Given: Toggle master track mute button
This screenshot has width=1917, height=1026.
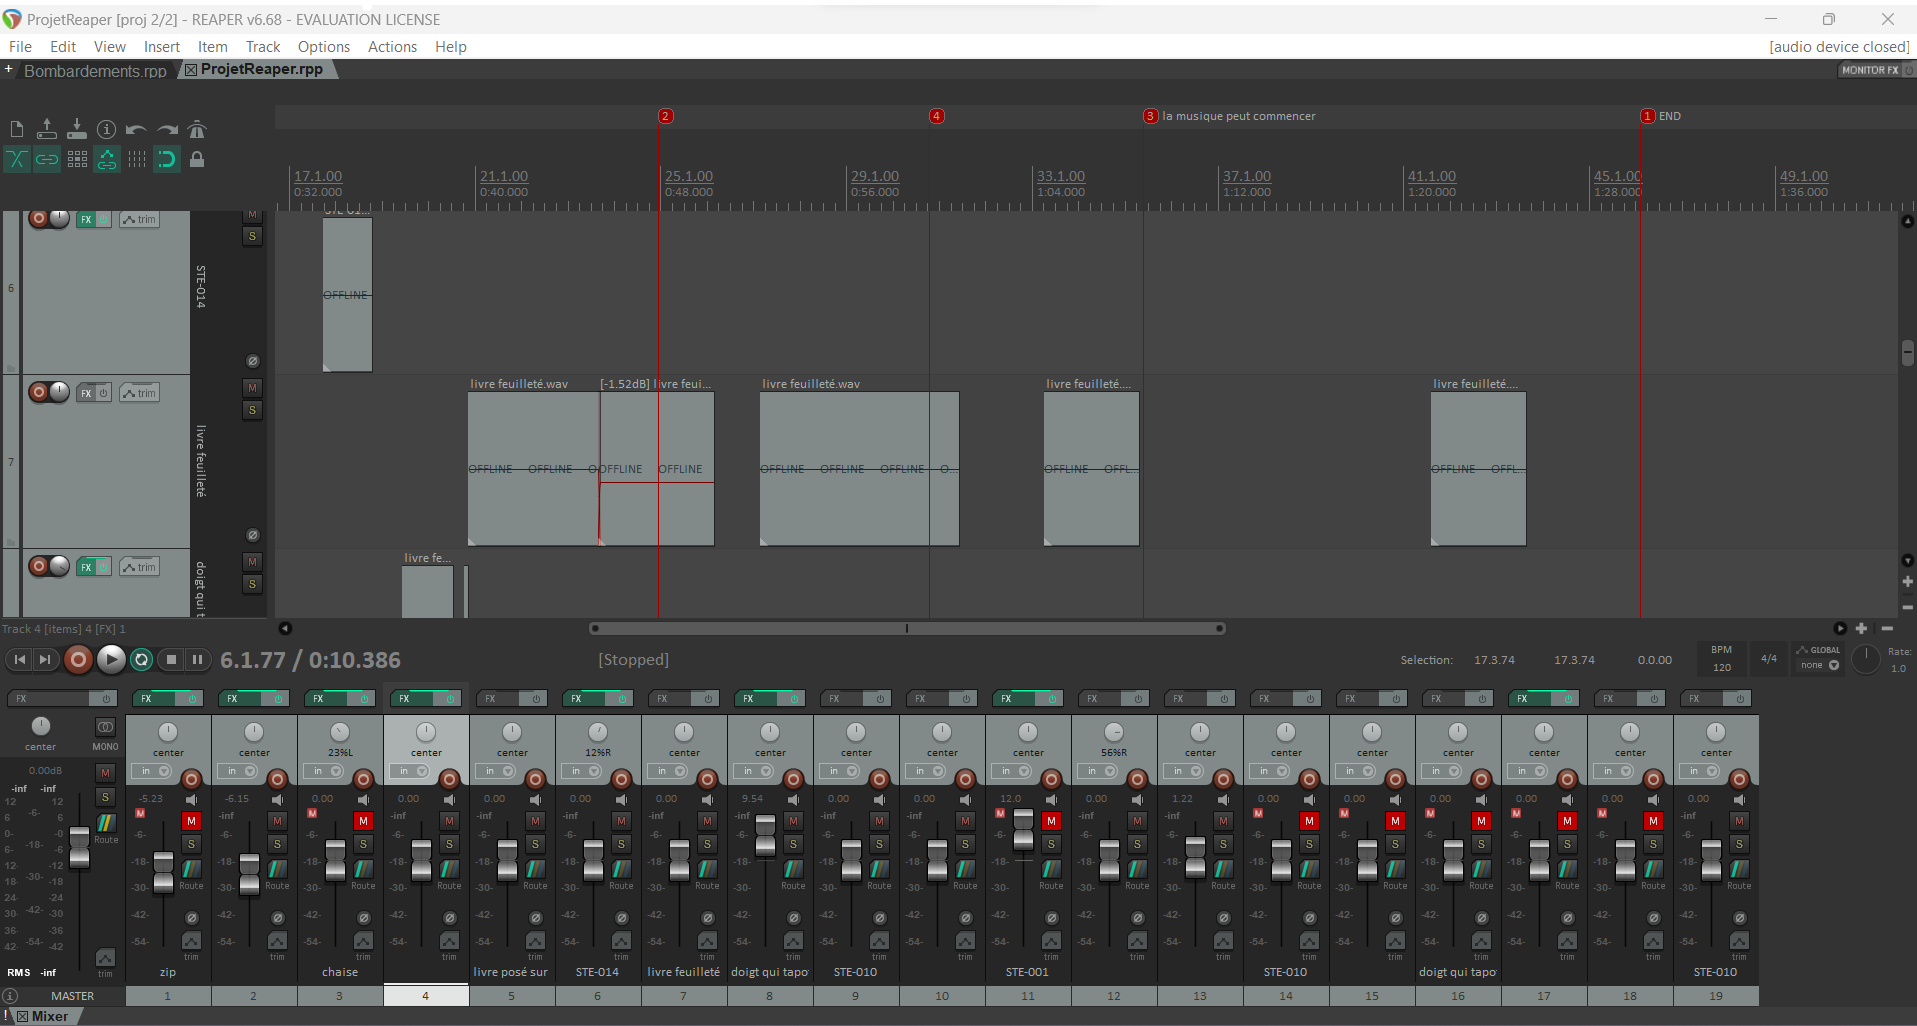Looking at the screenshot, I should (x=105, y=773).
